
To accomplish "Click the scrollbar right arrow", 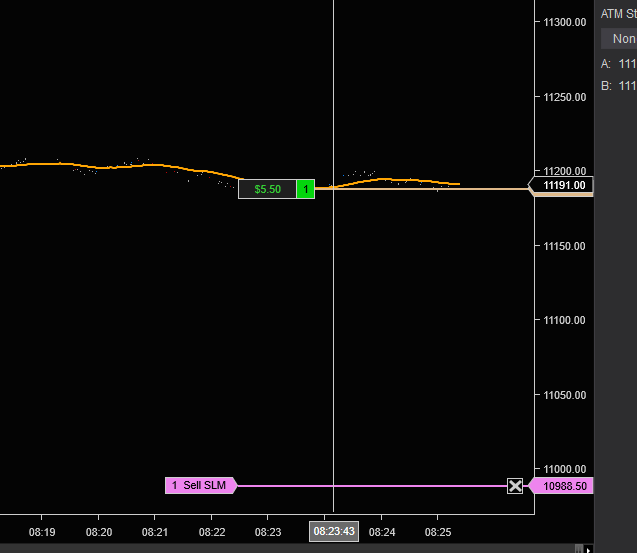I will pos(589,549).
